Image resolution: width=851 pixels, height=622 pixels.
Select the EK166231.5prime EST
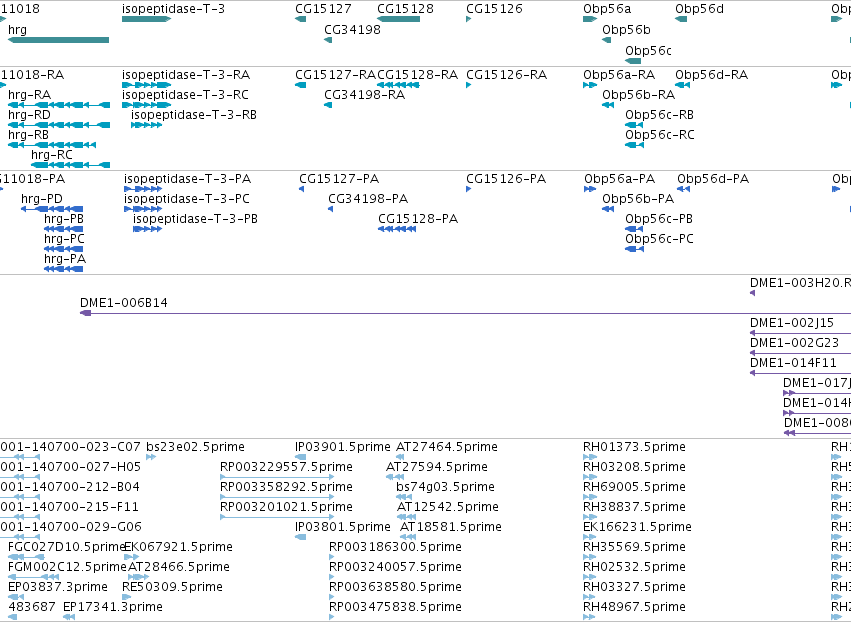coord(590,537)
